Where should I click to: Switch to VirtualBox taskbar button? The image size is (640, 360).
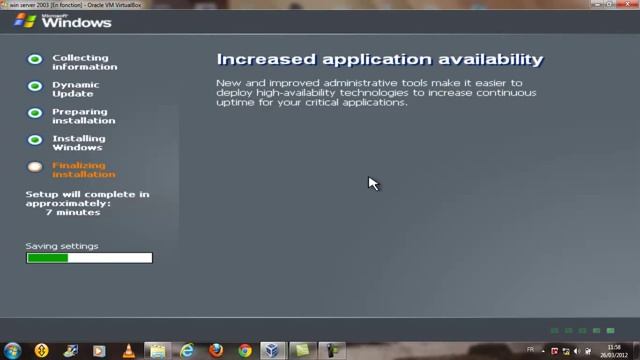pyautogui.click(x=273, y=351)
